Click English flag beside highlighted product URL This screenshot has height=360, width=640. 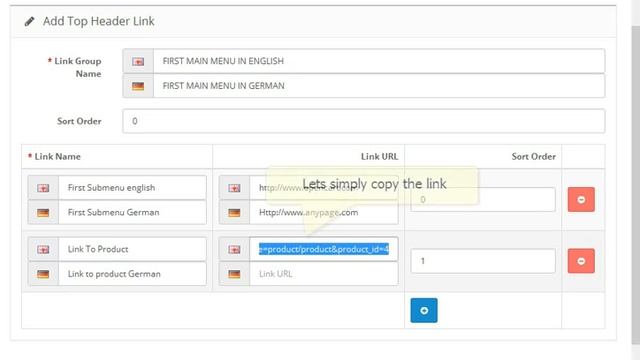point(234,249)
